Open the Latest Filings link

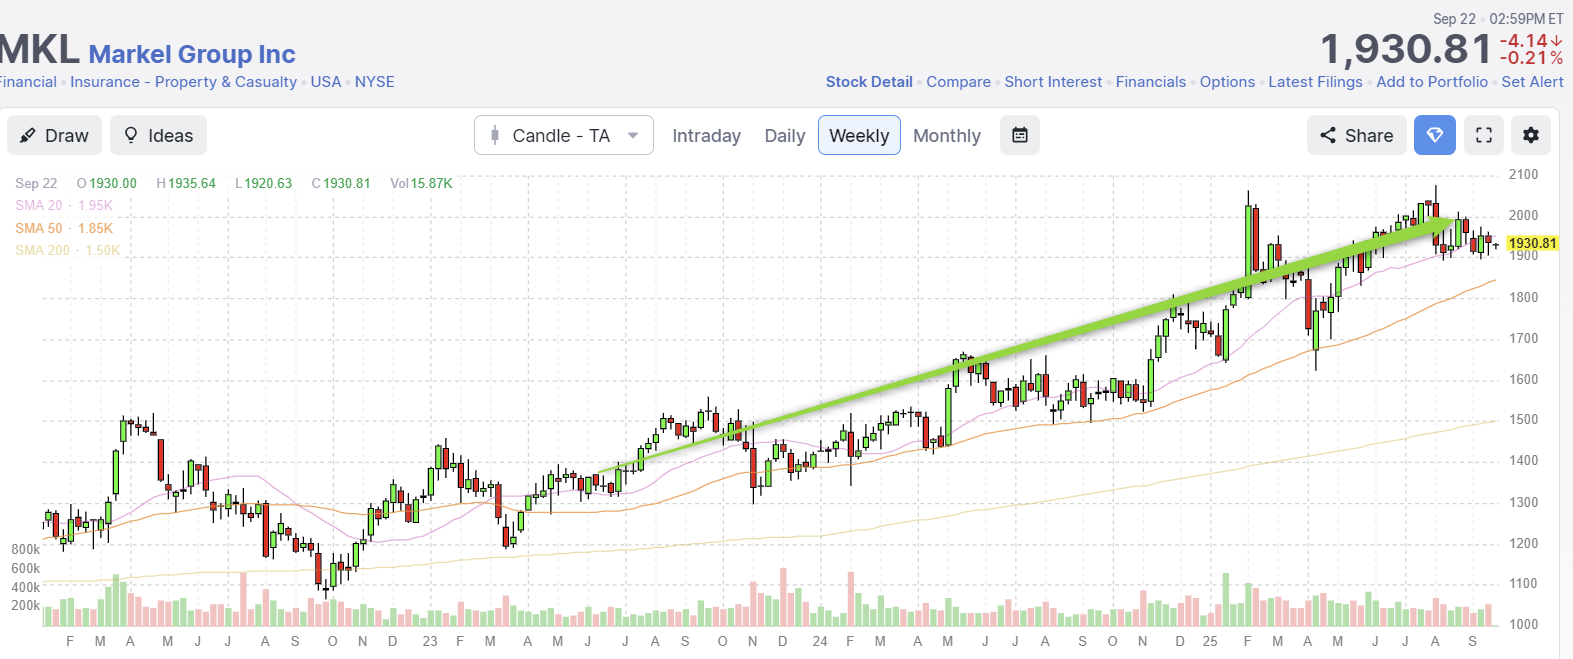point(1315,82)
